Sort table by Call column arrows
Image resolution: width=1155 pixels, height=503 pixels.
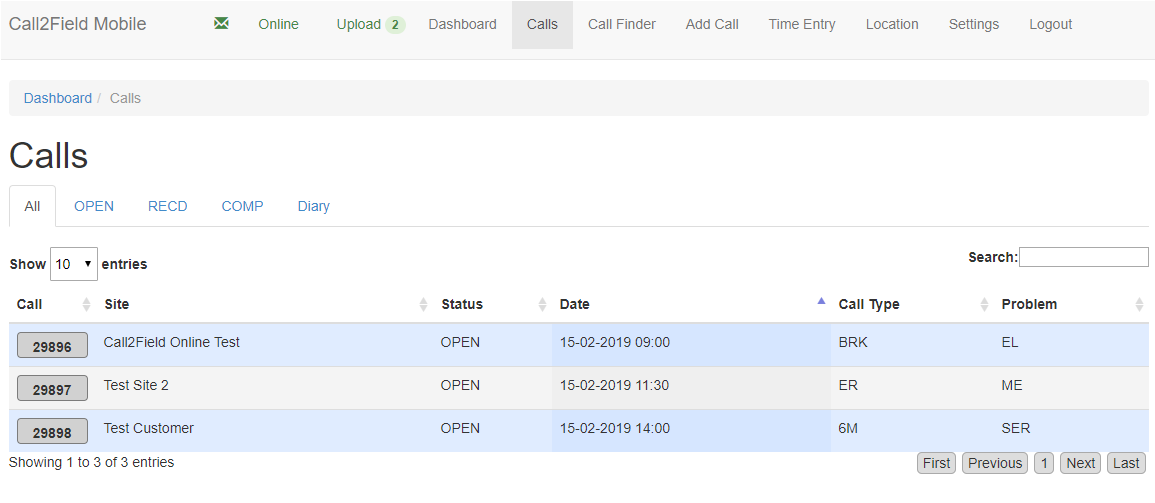coord(86,304)
